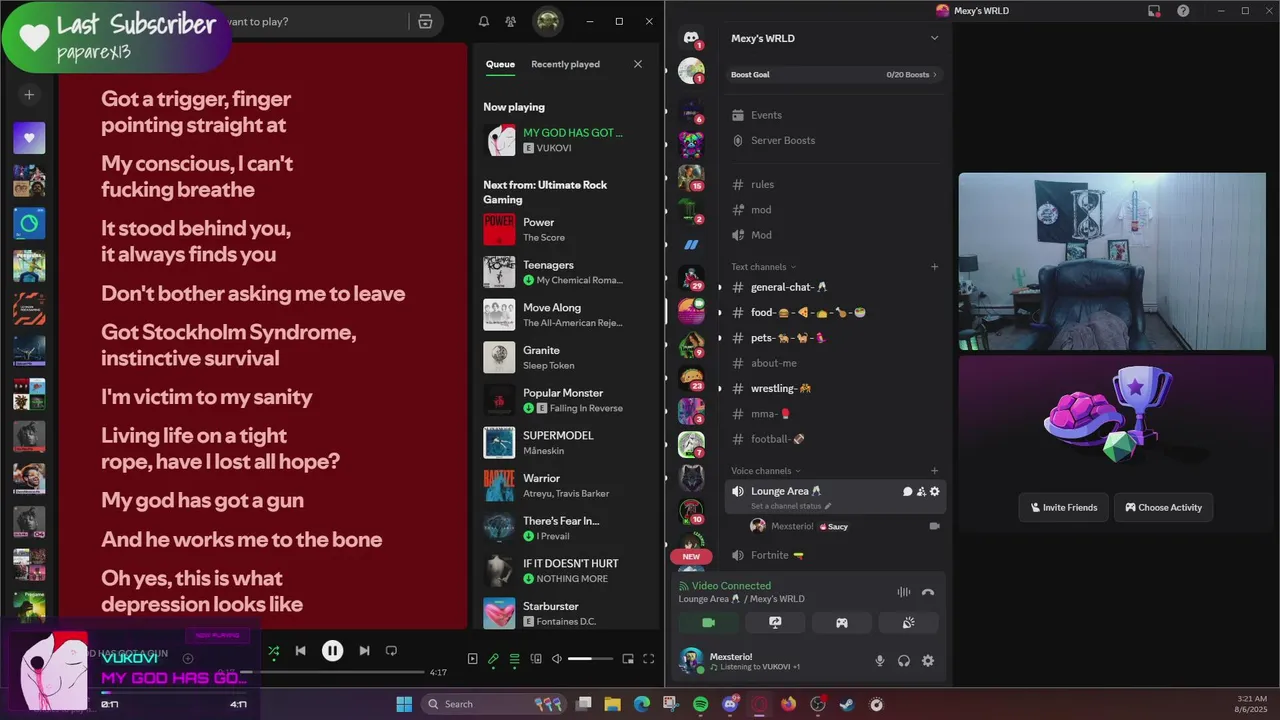The image size is (1280, 720).
Task: Start an activity with gamepad icon
Action: [x=842, y=623]
